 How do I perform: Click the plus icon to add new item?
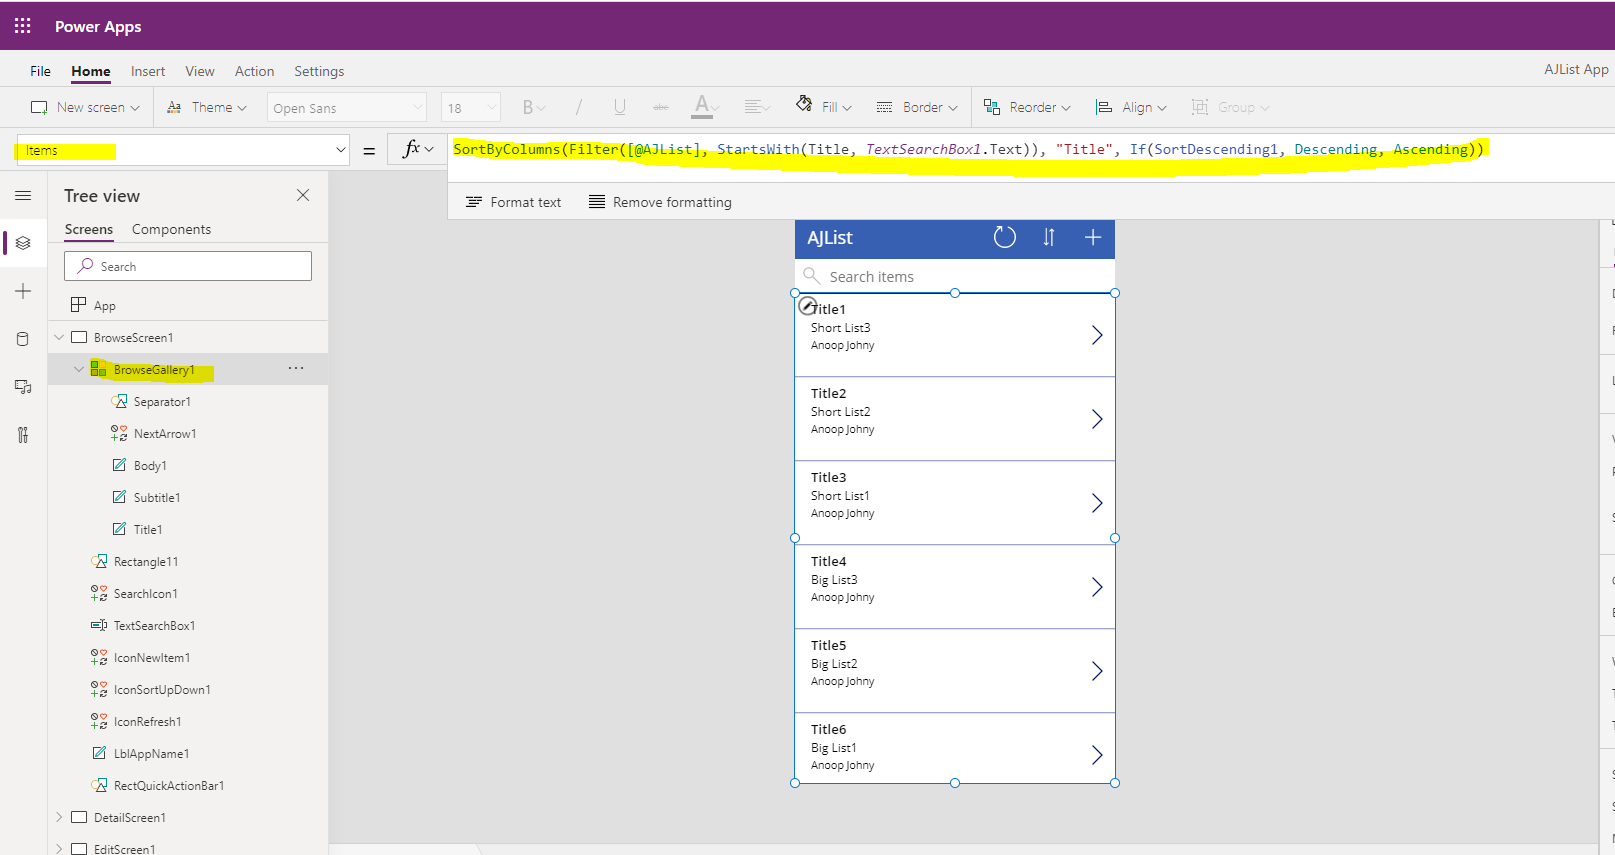point(1093,237)
